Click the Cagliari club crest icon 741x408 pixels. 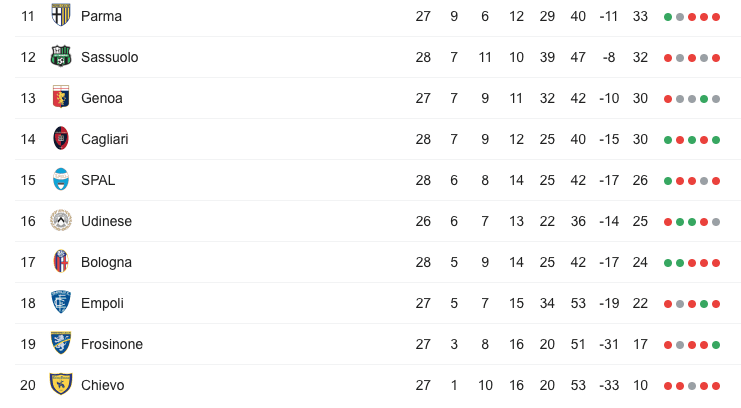coord(61,139)
